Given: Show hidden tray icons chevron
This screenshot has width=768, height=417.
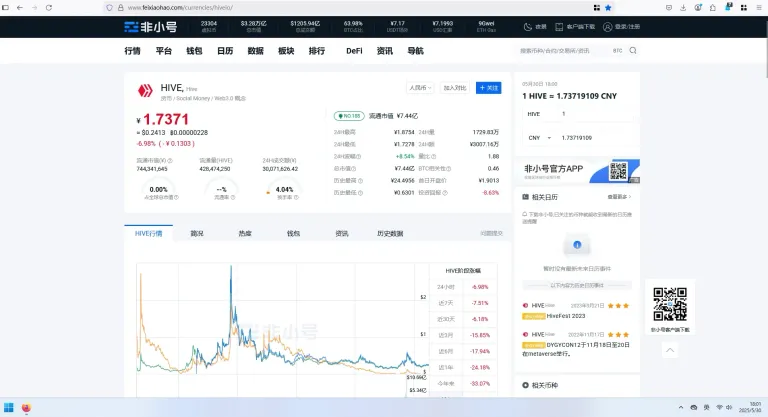Looking at the screenshot, I should click(681, 408).
